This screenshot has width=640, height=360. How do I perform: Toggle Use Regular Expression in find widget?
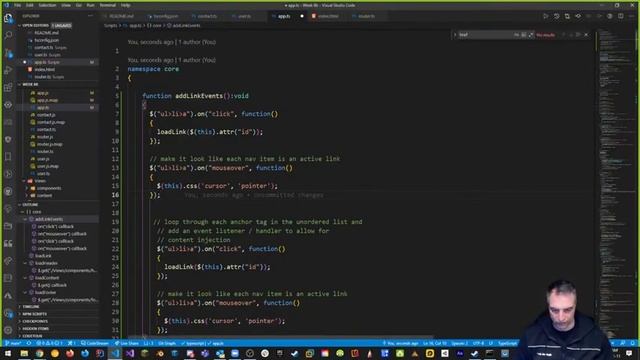(531, 35)
